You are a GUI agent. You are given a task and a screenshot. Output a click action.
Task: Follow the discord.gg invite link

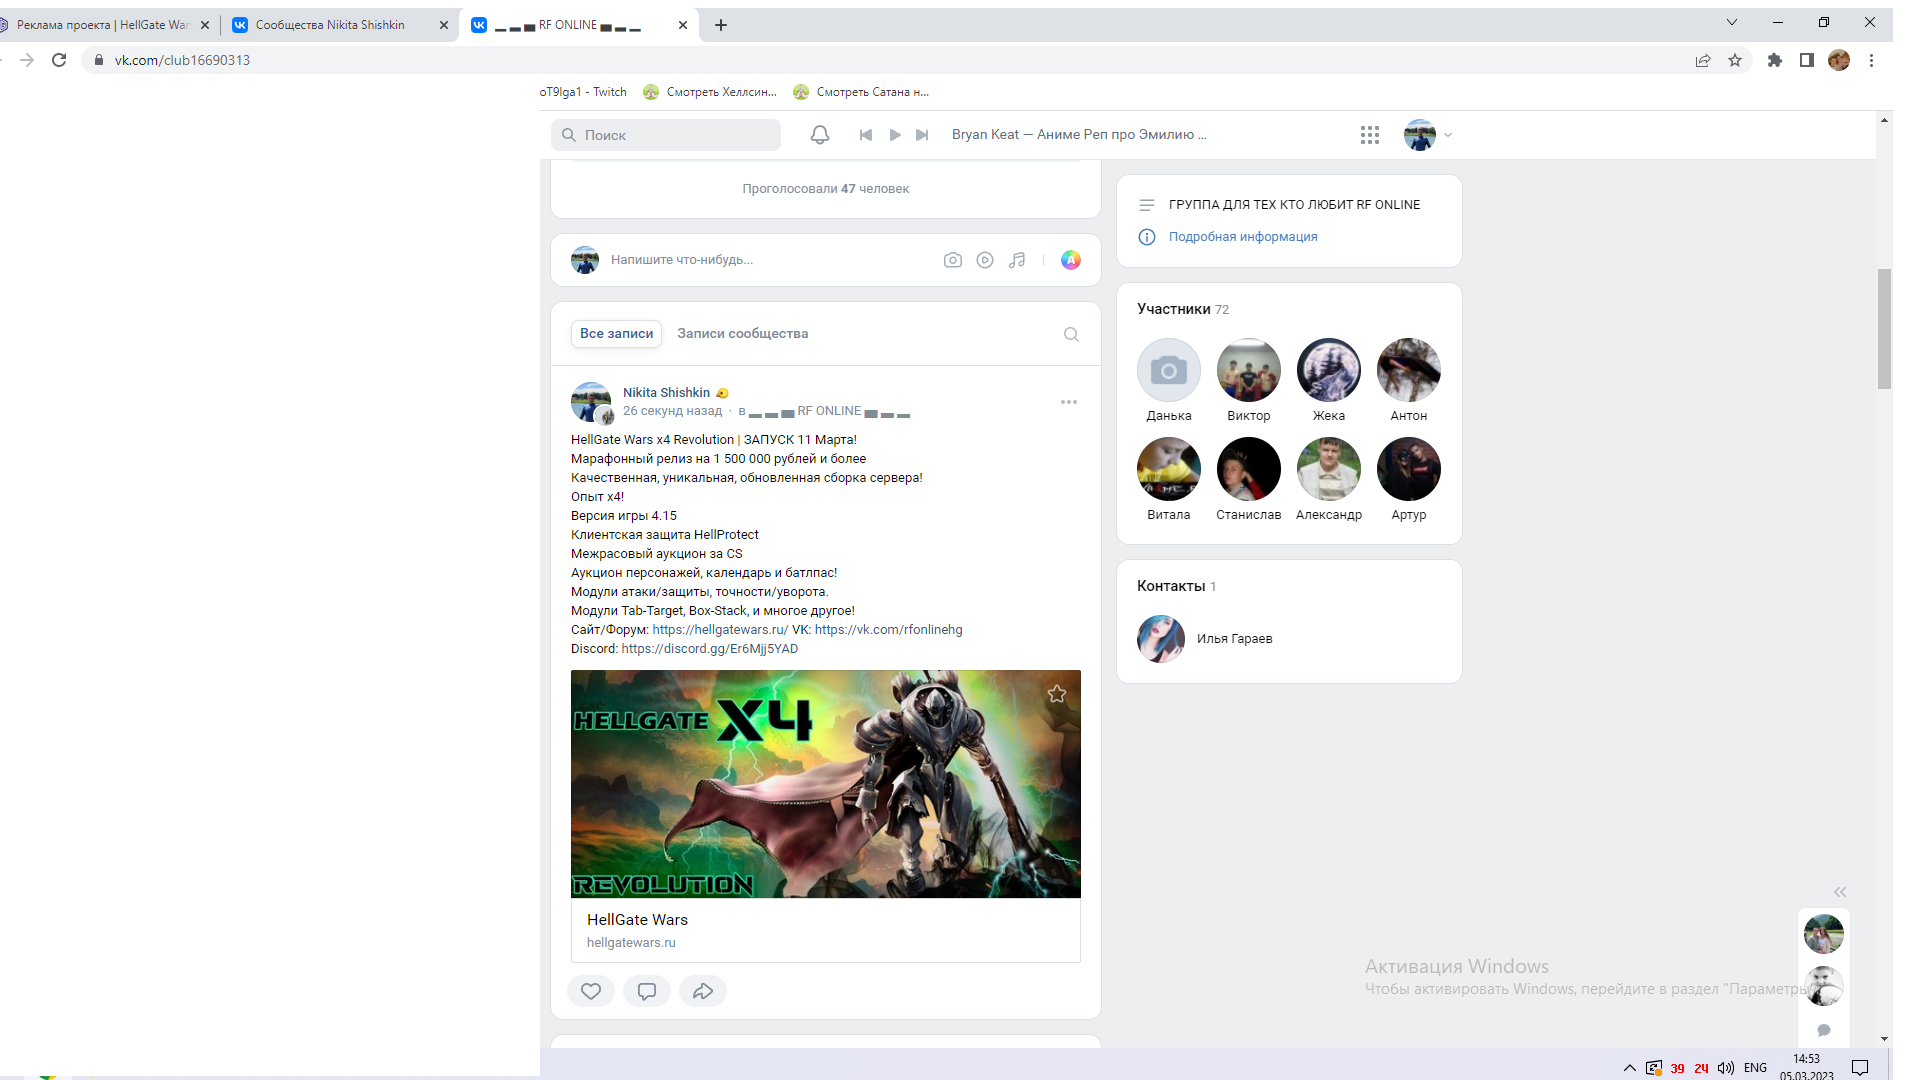(709, 649)
